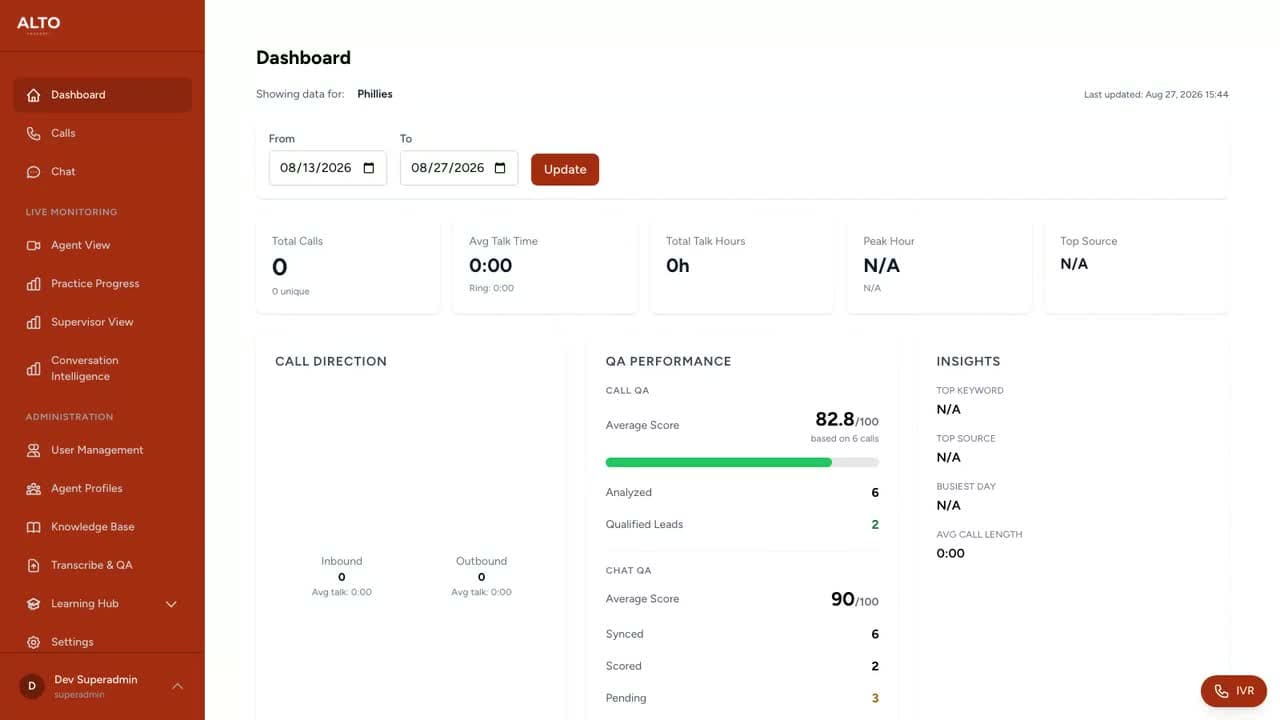Open the IVR phone button
This screenshot has height=720, width=1280.
(x=1234, y=691)
